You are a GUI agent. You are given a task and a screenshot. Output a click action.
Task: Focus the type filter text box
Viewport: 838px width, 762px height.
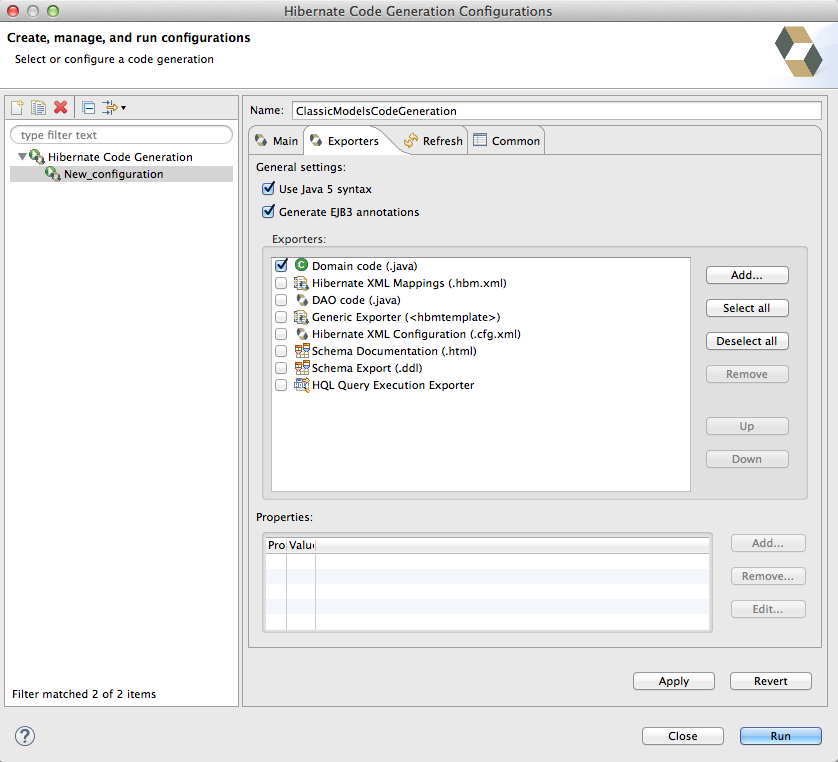(x=121, y=135)
